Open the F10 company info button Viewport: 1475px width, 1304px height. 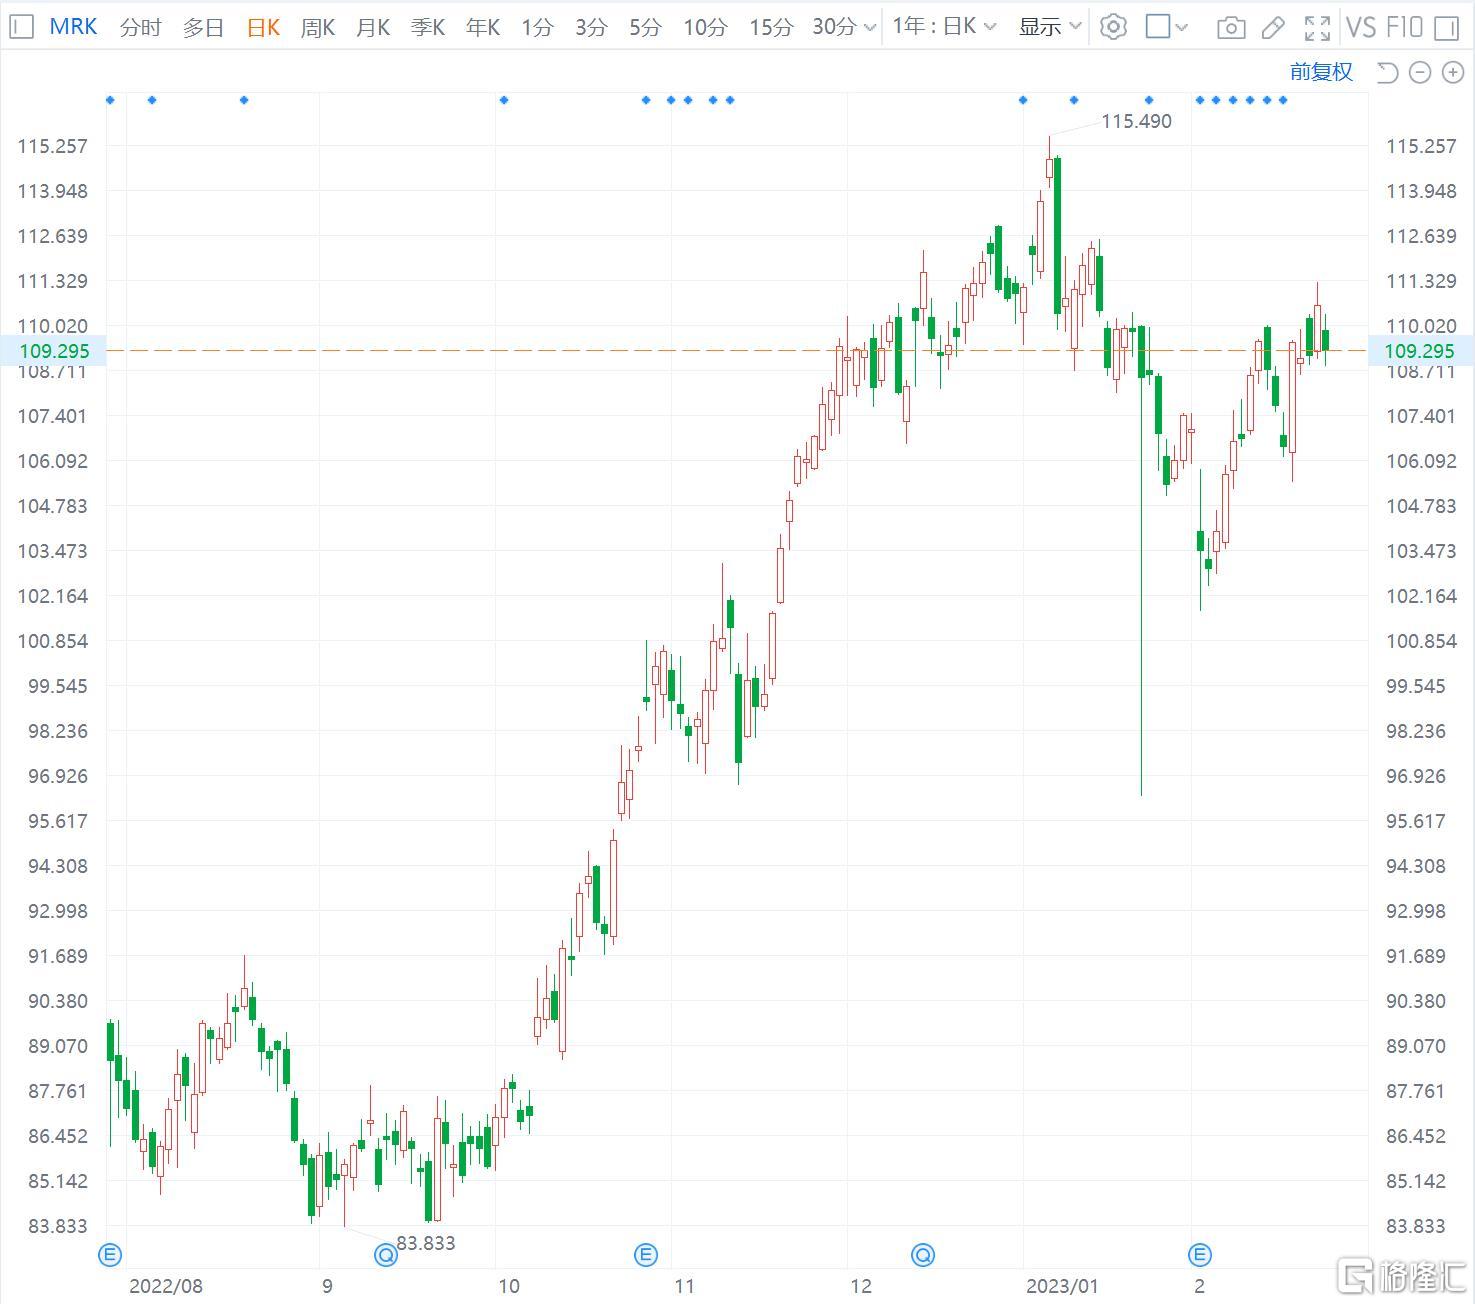tap(1404, 27)
